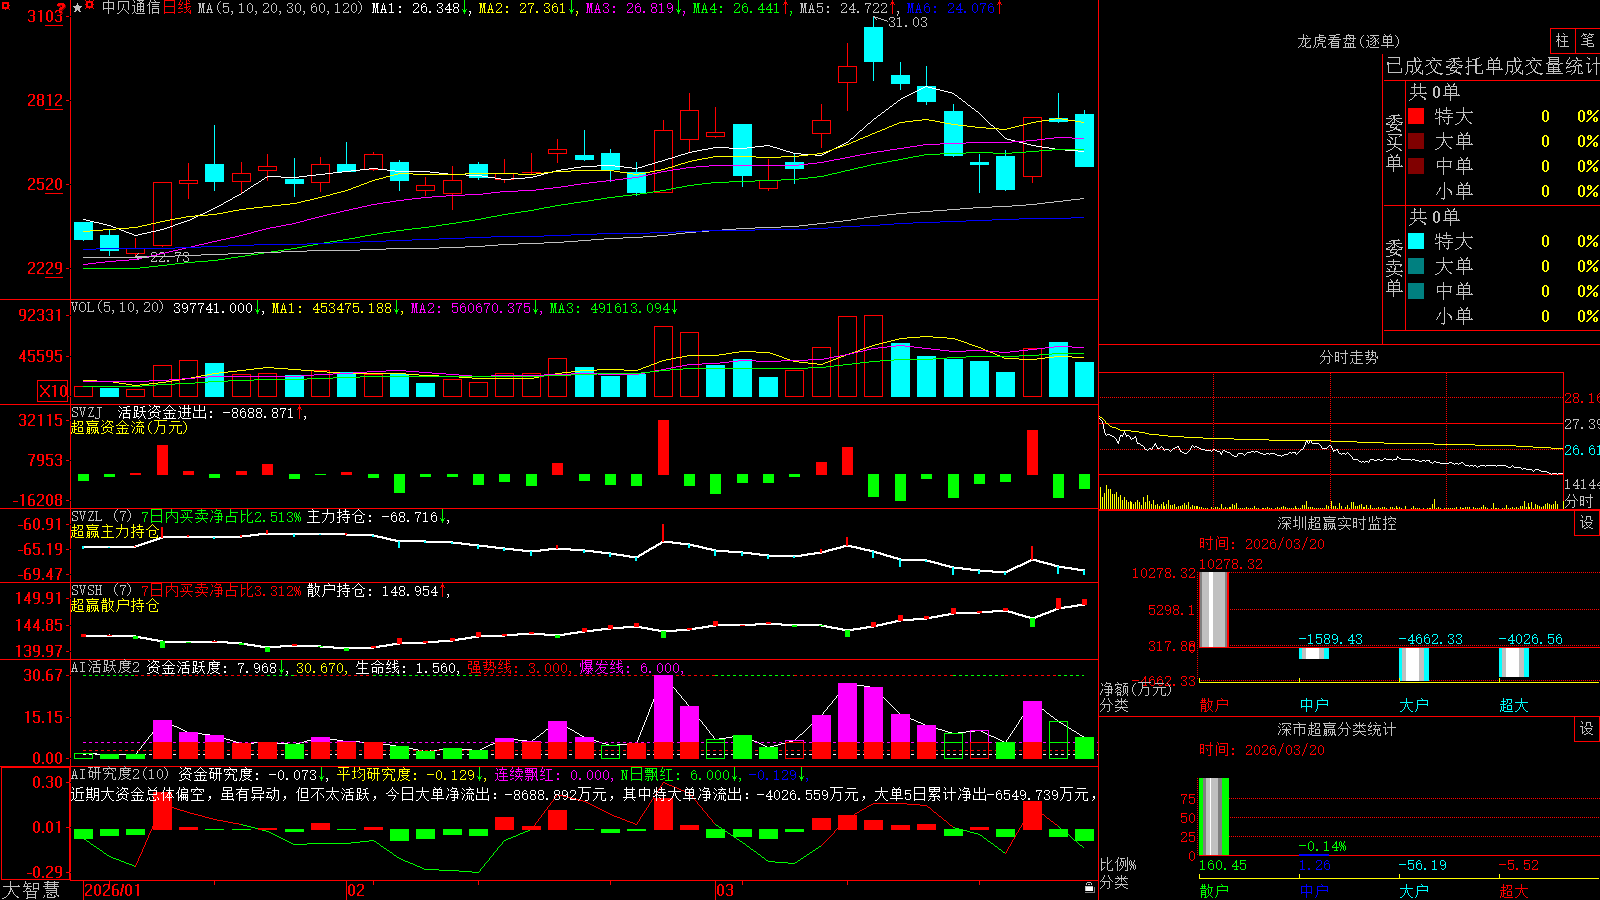Click the AI活跃度2 indicator label
This screenshot has height=900, width=1600.
pos(106,667)
